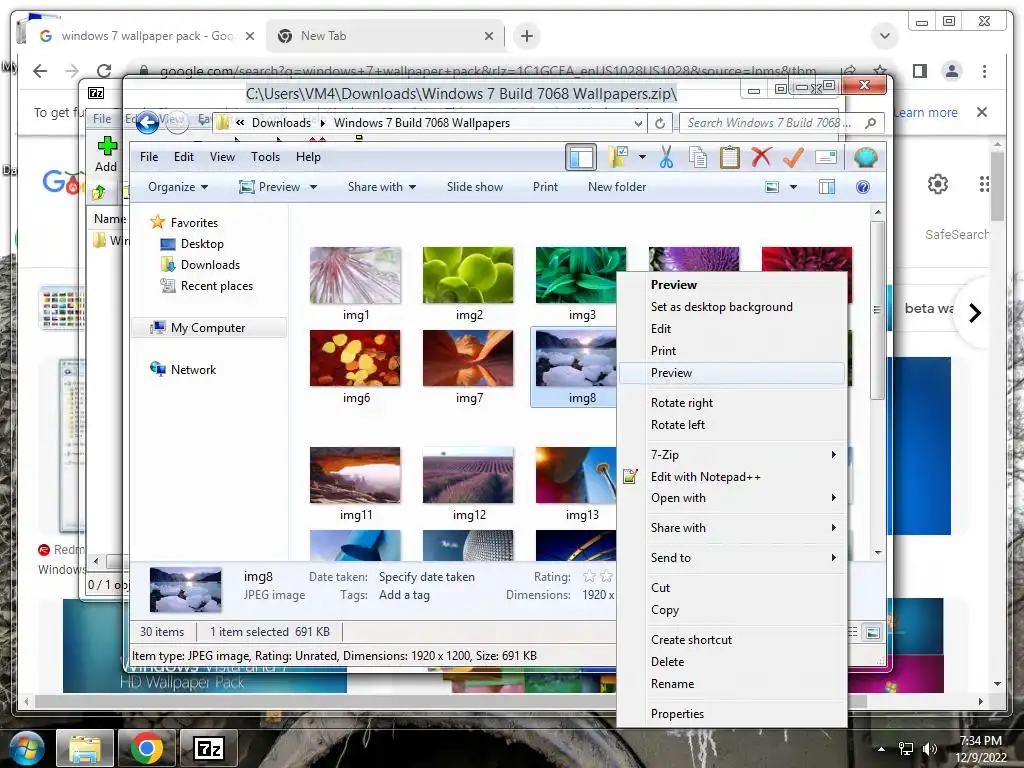Screen dimensions: 1024x768
Task: Click the scissors Cut toolbar icon
Action: tap(666, 157)
